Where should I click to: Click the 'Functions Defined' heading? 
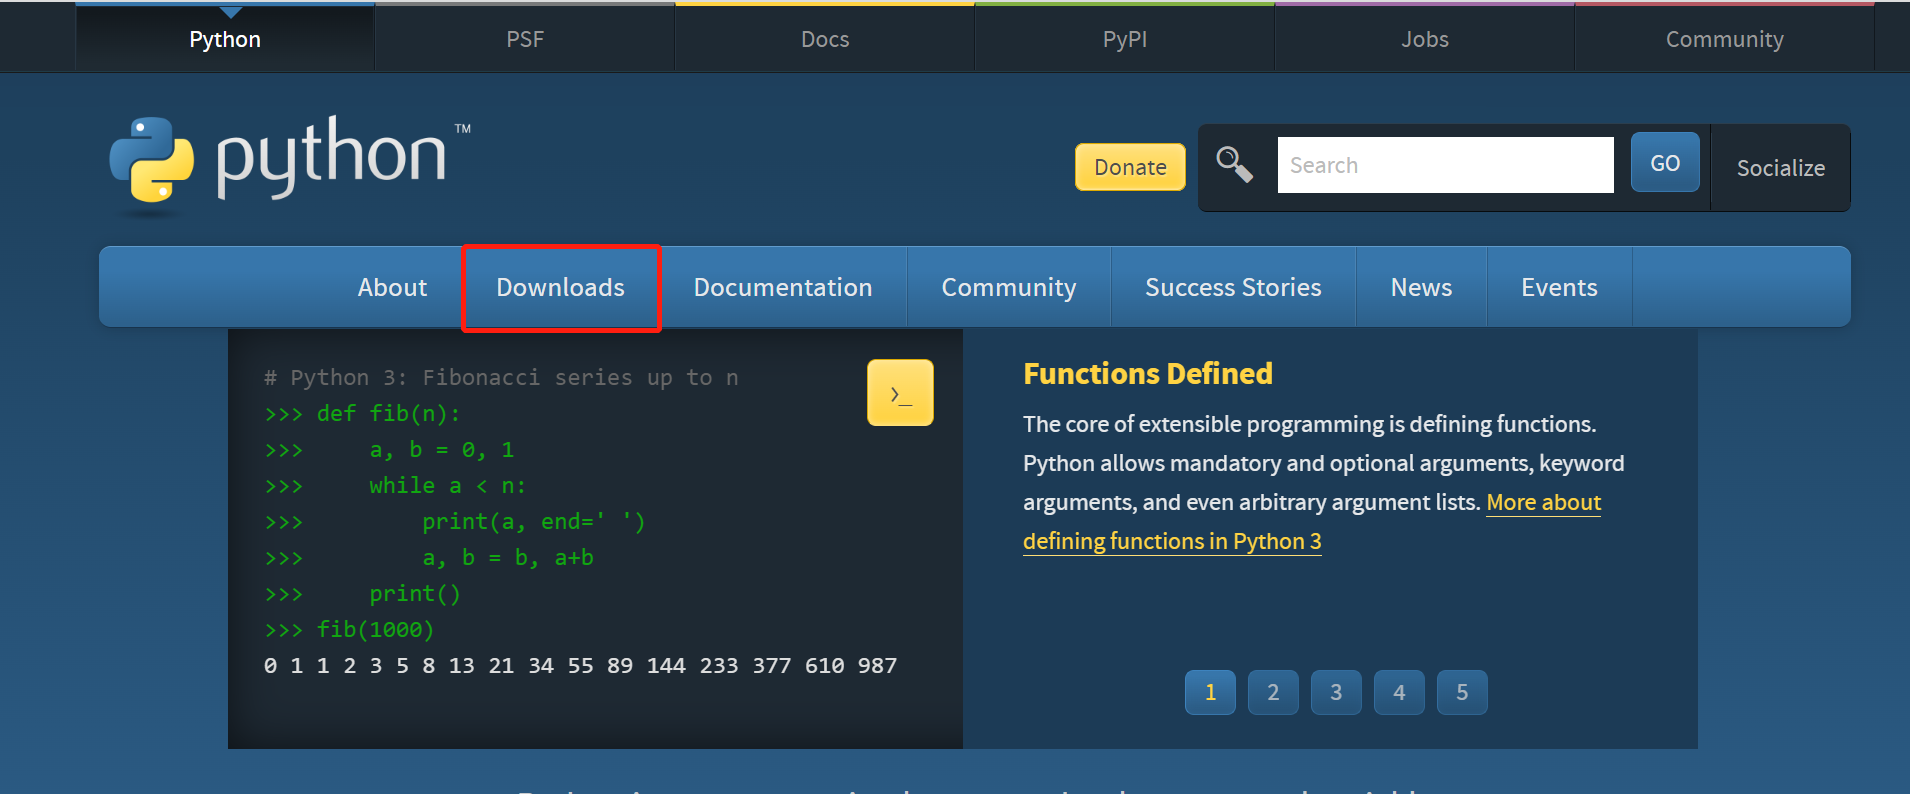[1148, 373]
